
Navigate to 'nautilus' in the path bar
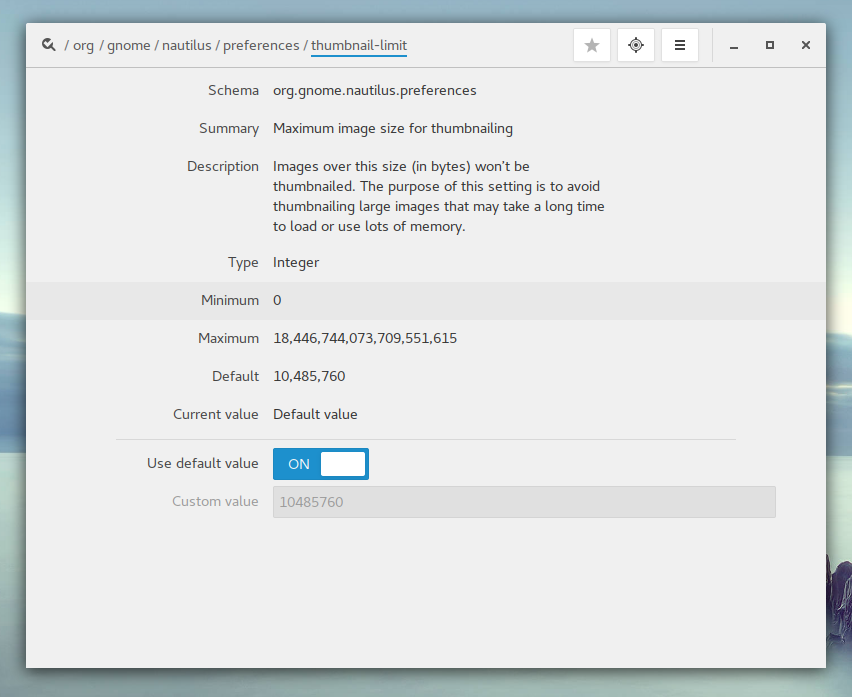[x=186, y=45]
